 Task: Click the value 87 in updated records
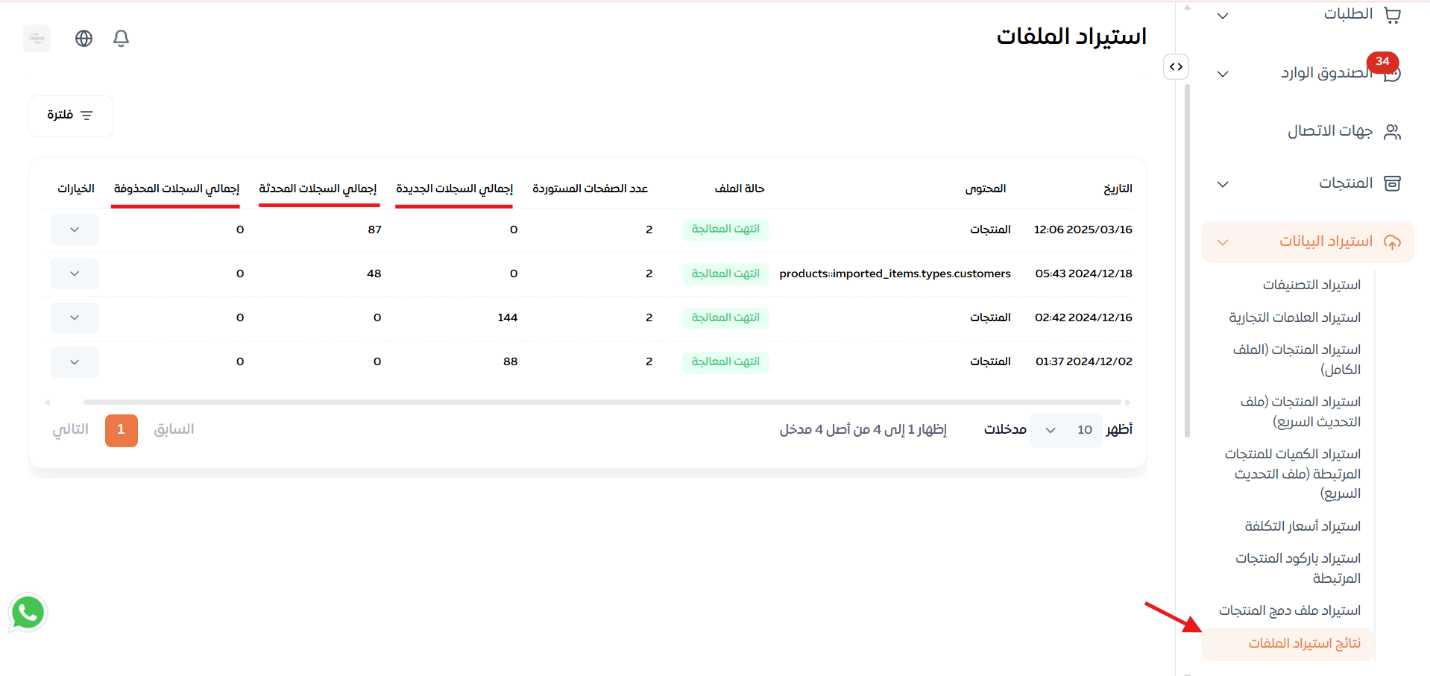click(x=375, y=229)
